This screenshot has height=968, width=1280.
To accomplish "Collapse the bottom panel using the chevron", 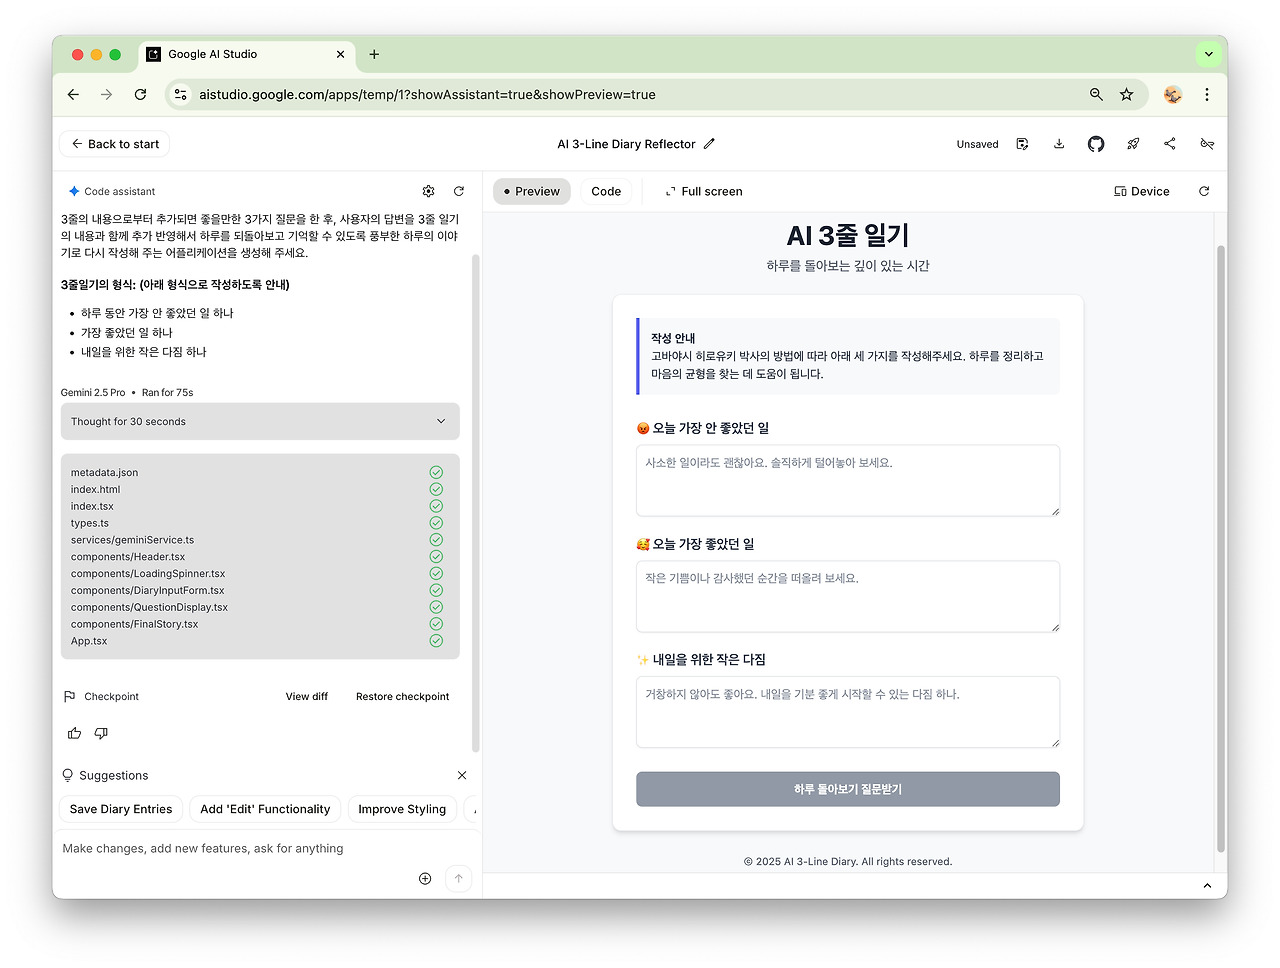I will pos(1207,885).
